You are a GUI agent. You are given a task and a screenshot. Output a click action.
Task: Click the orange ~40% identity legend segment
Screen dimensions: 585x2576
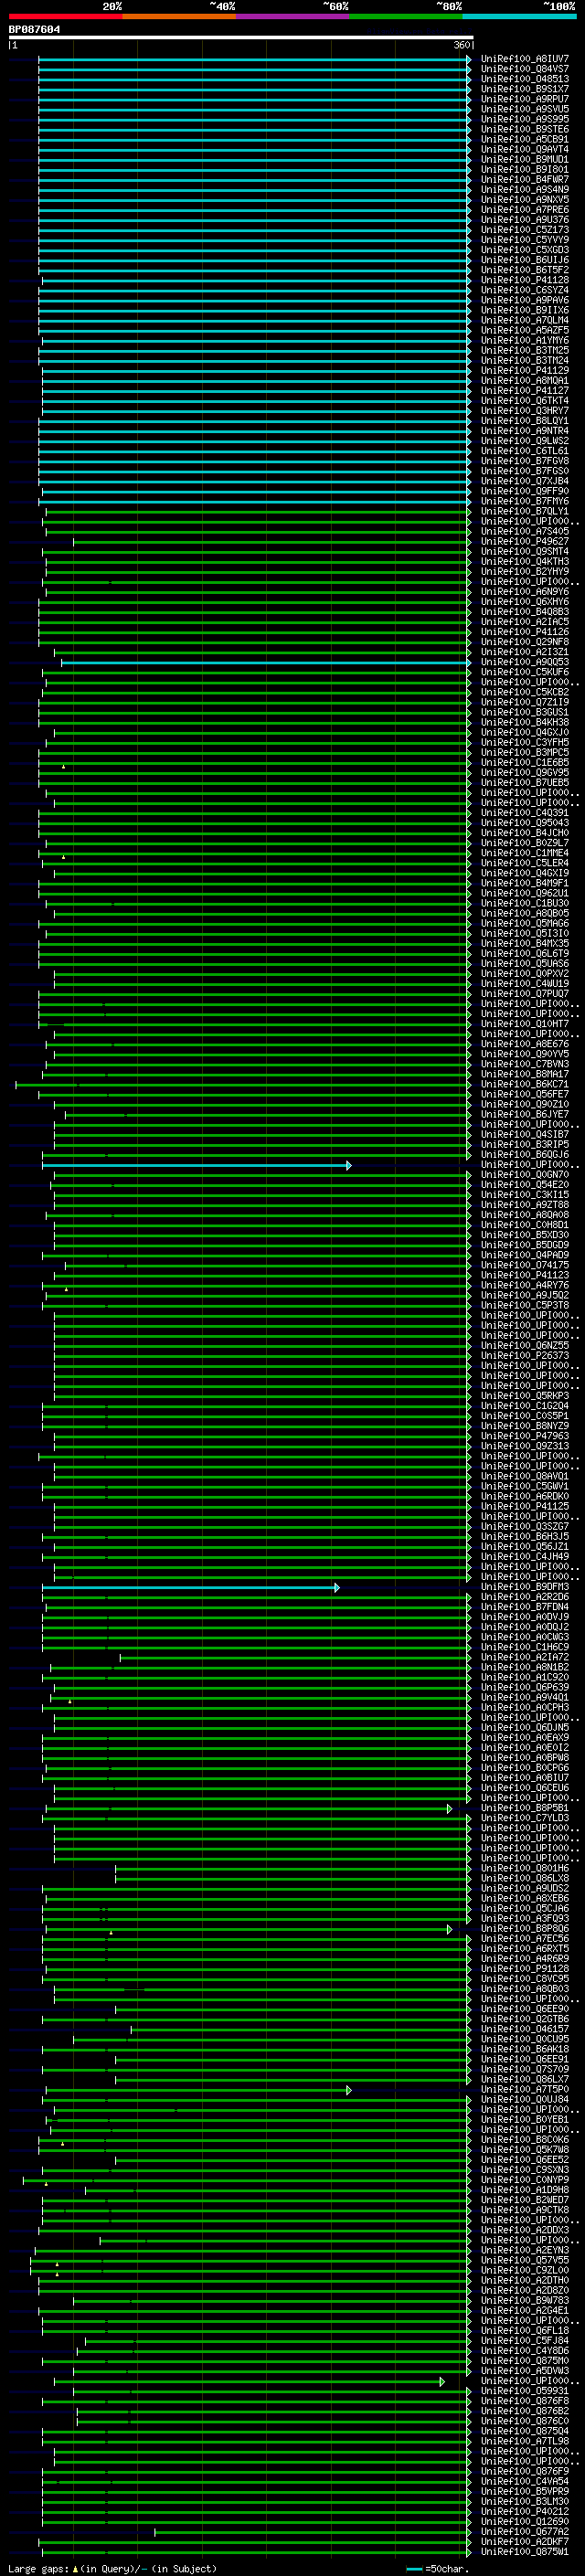pos(179,16)
